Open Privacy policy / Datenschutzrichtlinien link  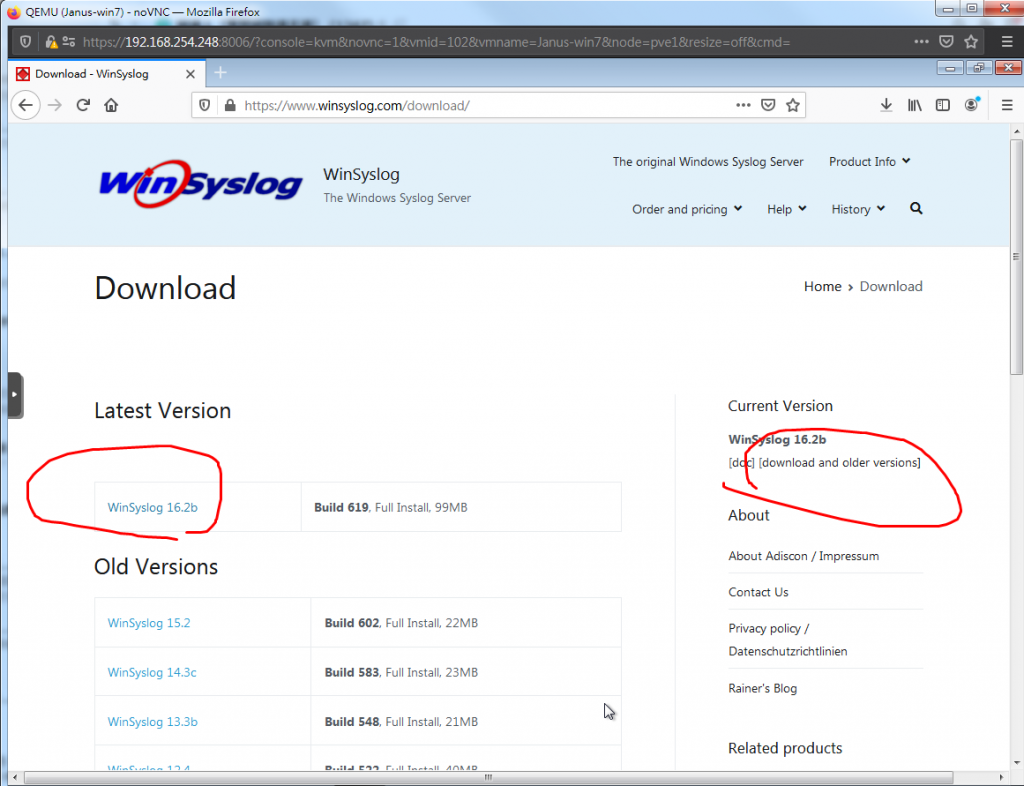click(788, 640)
